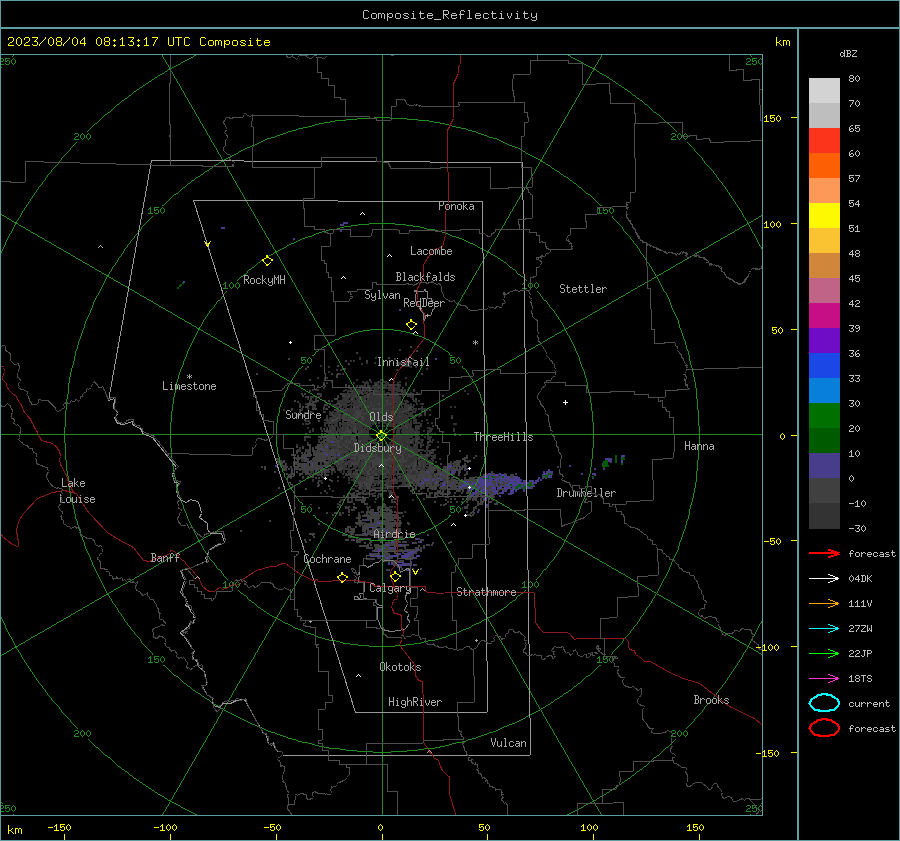Click the Hanna town label

(699, 446)
